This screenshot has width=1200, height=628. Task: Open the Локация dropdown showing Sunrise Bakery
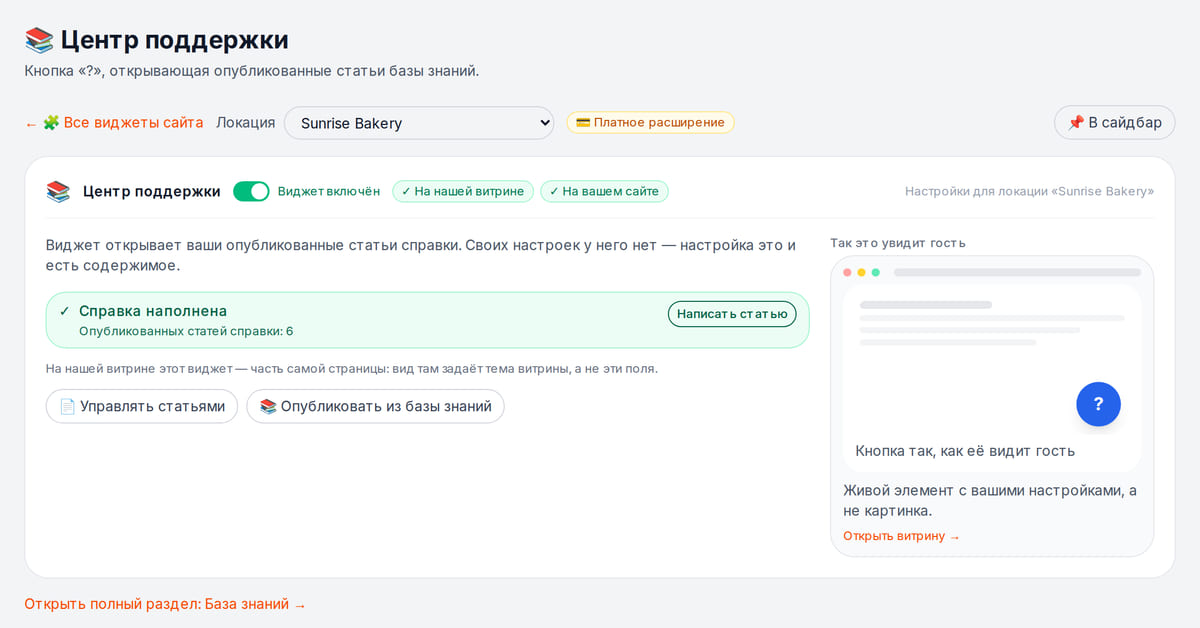(419, 123)
